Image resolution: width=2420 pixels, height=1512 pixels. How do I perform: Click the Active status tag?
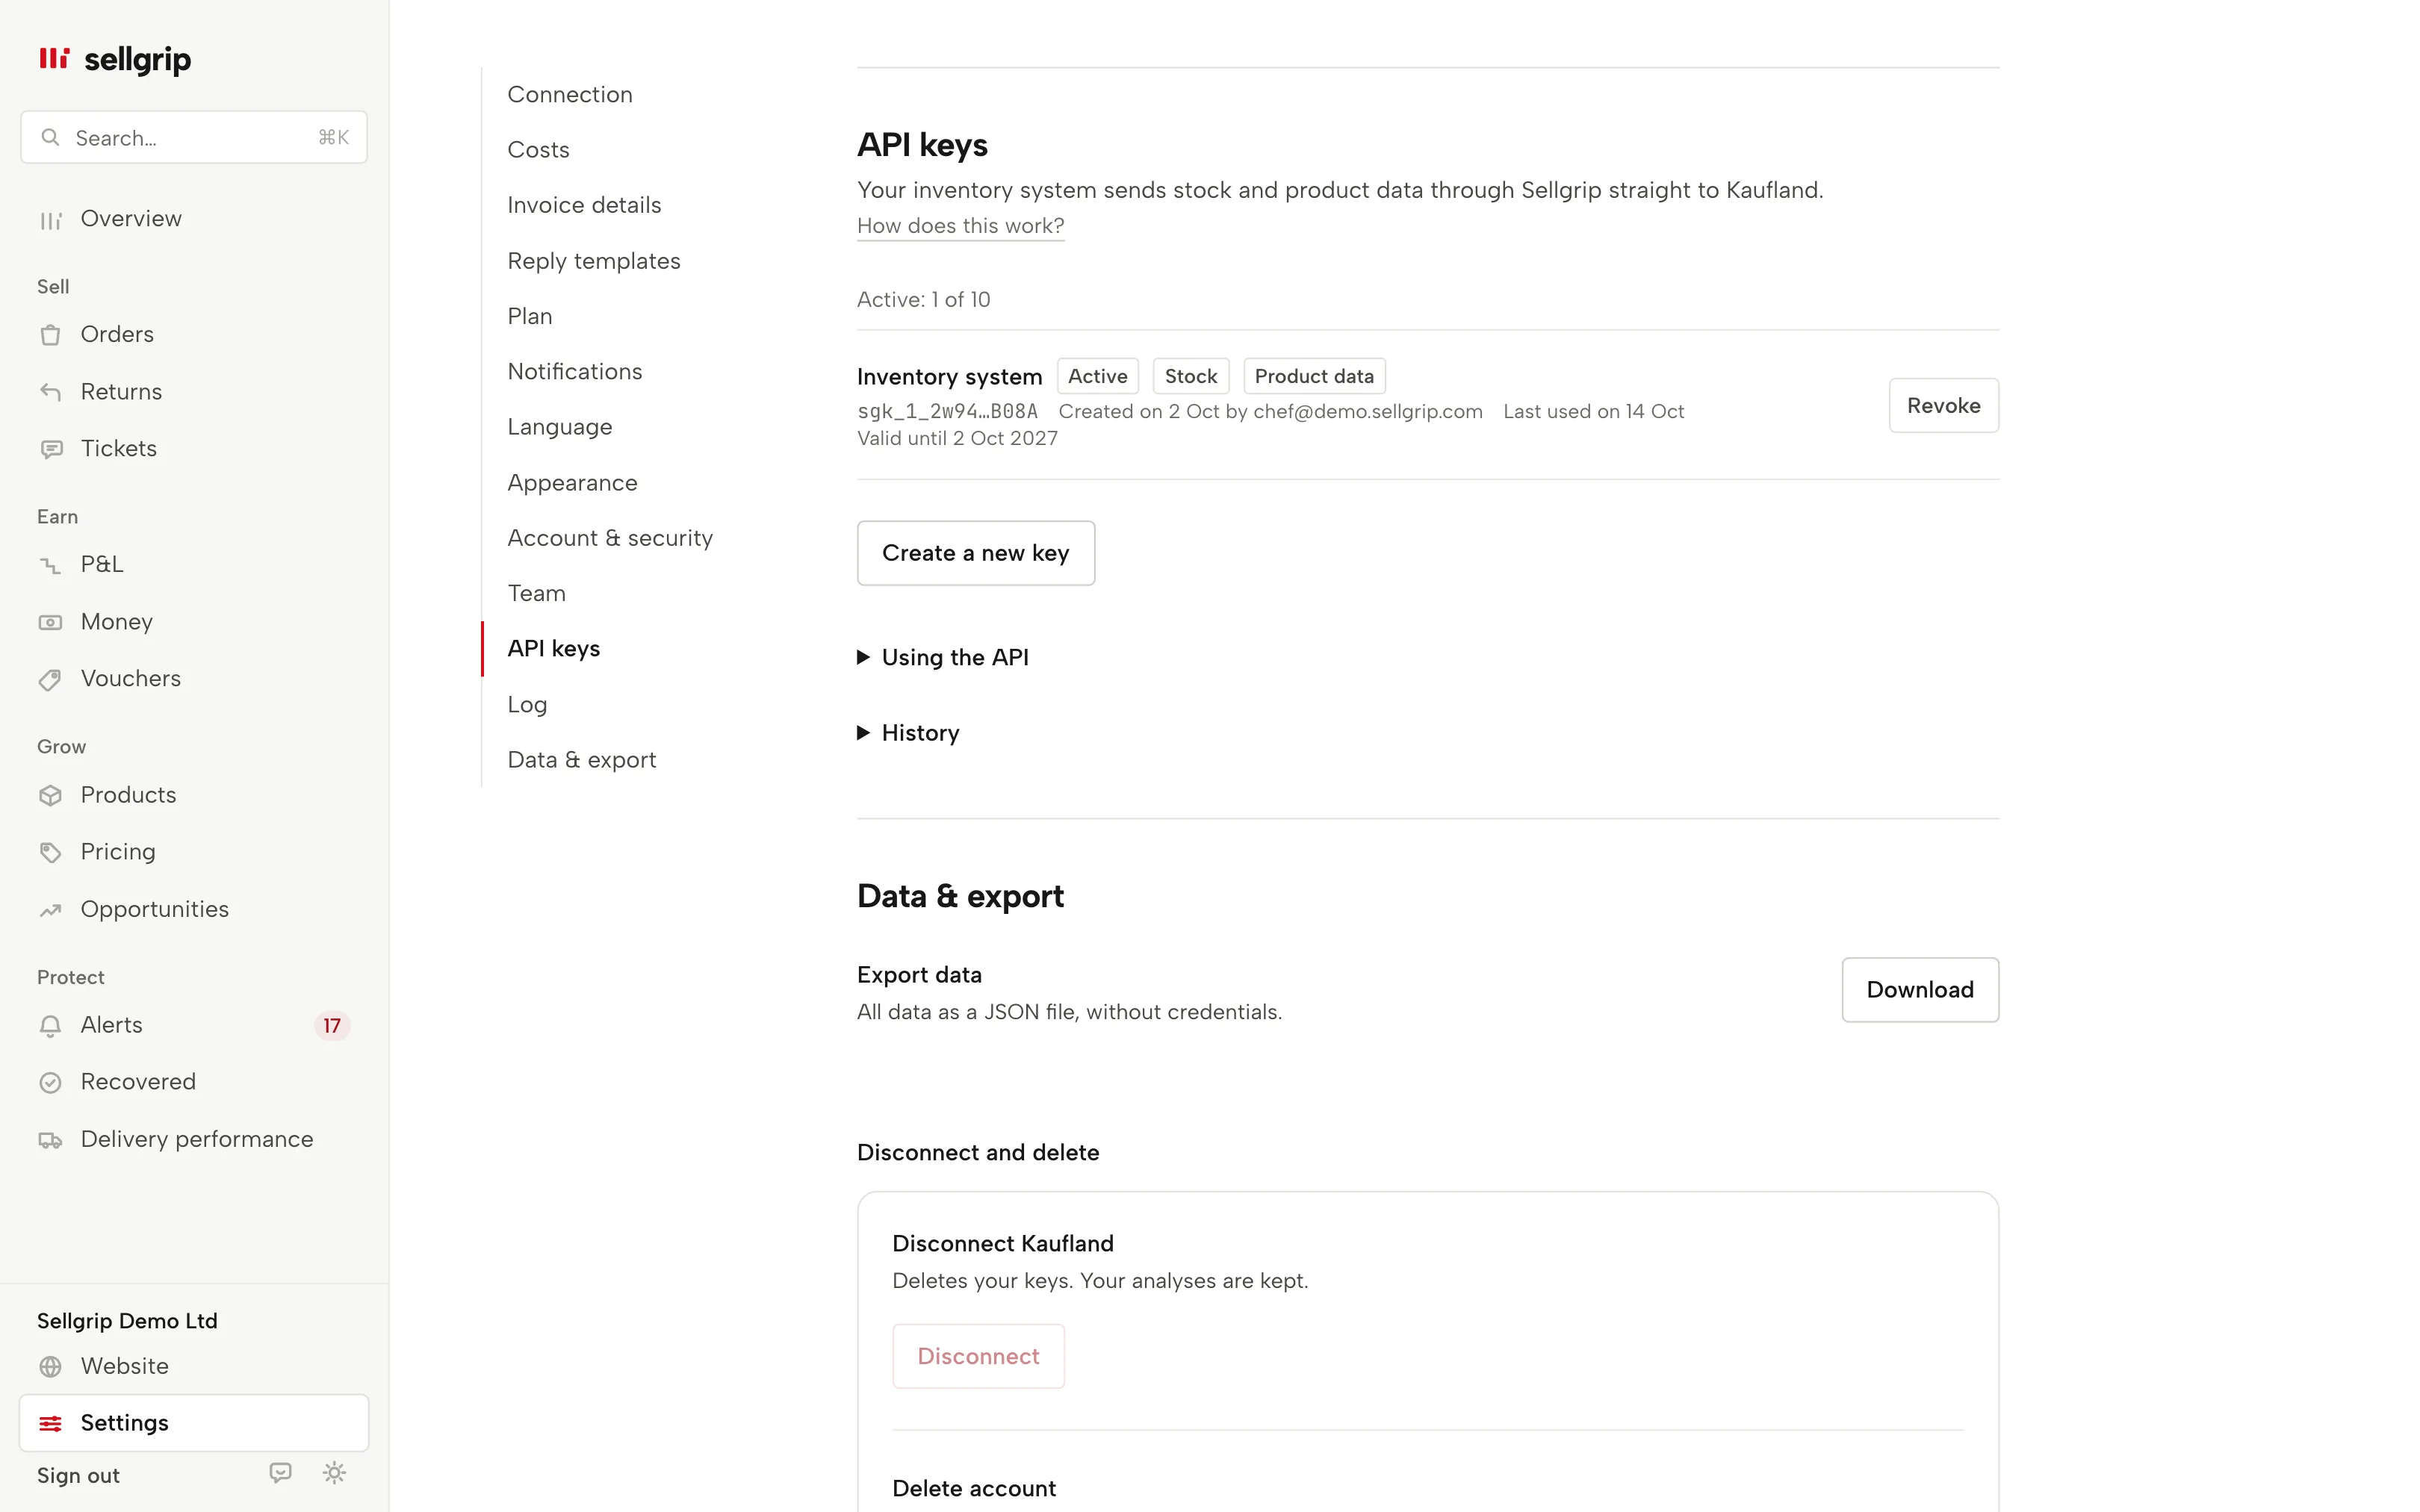point(1097,376)
